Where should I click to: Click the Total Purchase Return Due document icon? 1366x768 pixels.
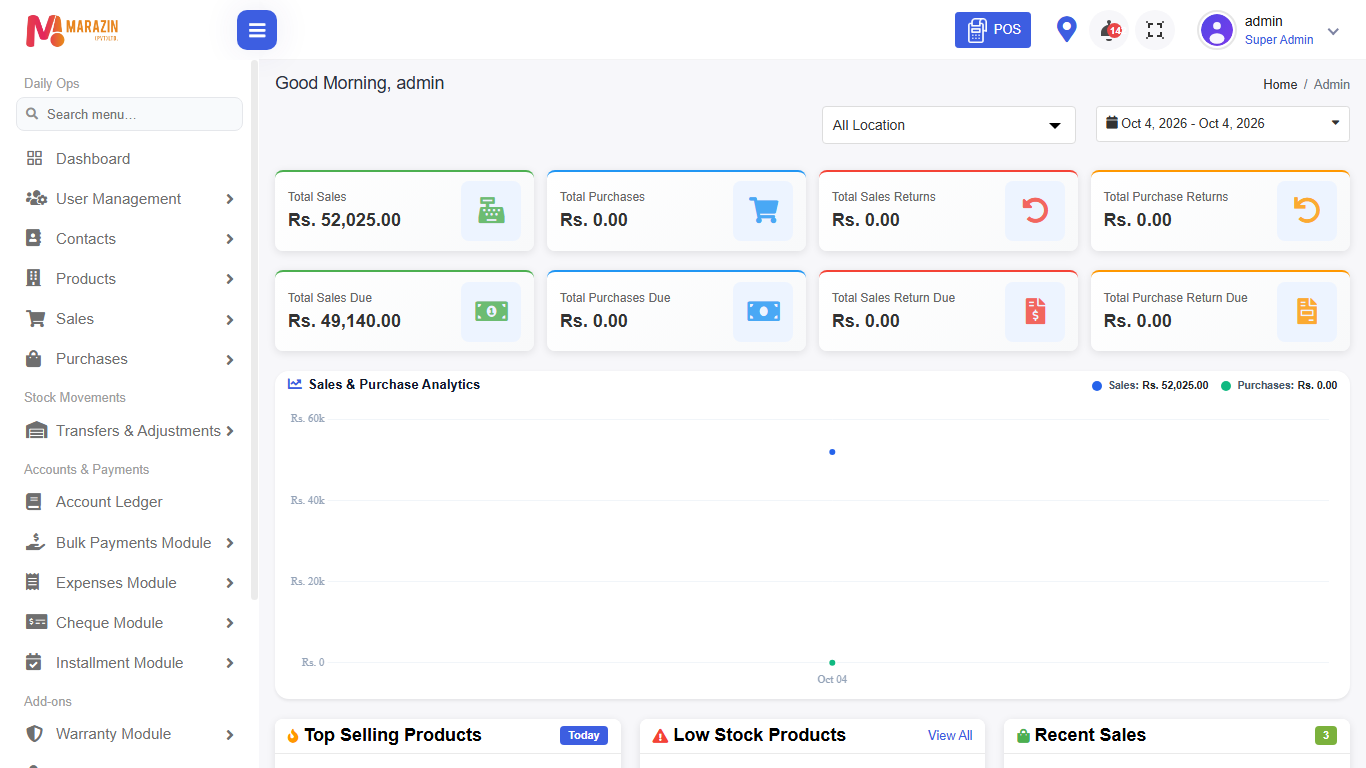[x=1307, y=312]
